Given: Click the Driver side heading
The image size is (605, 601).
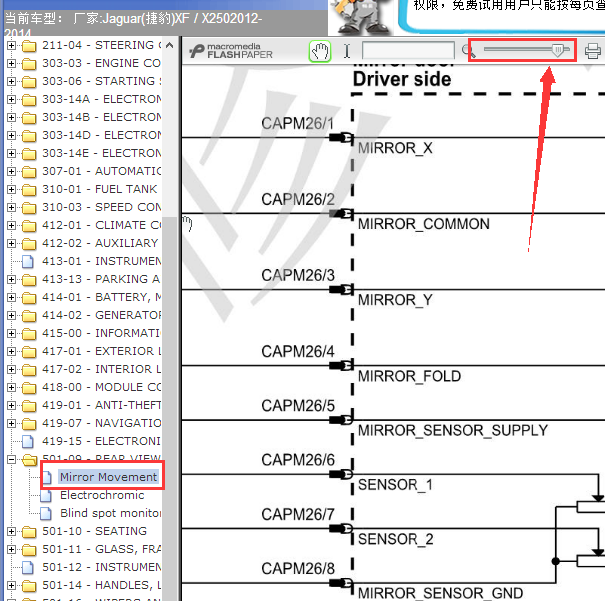Looking at the screenshot, I should (402, 79).
